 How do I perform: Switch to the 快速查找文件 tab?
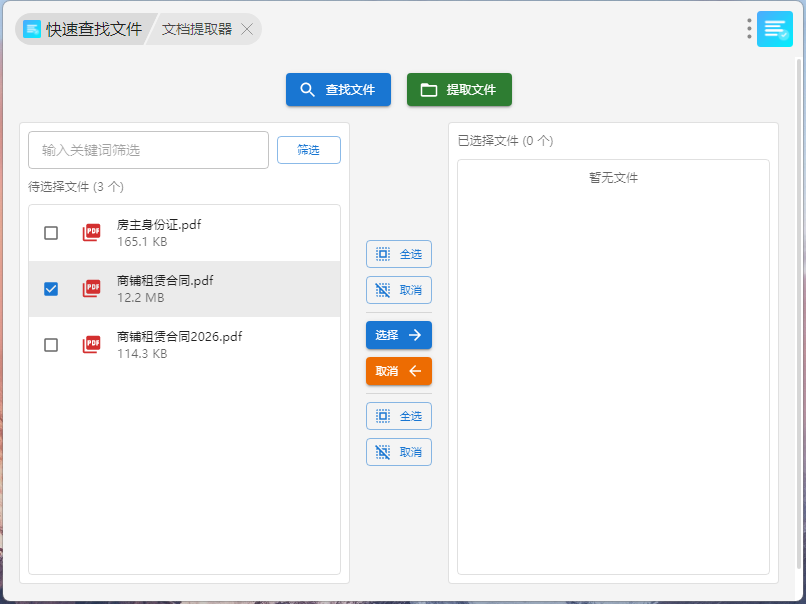[x=84, y=29]
